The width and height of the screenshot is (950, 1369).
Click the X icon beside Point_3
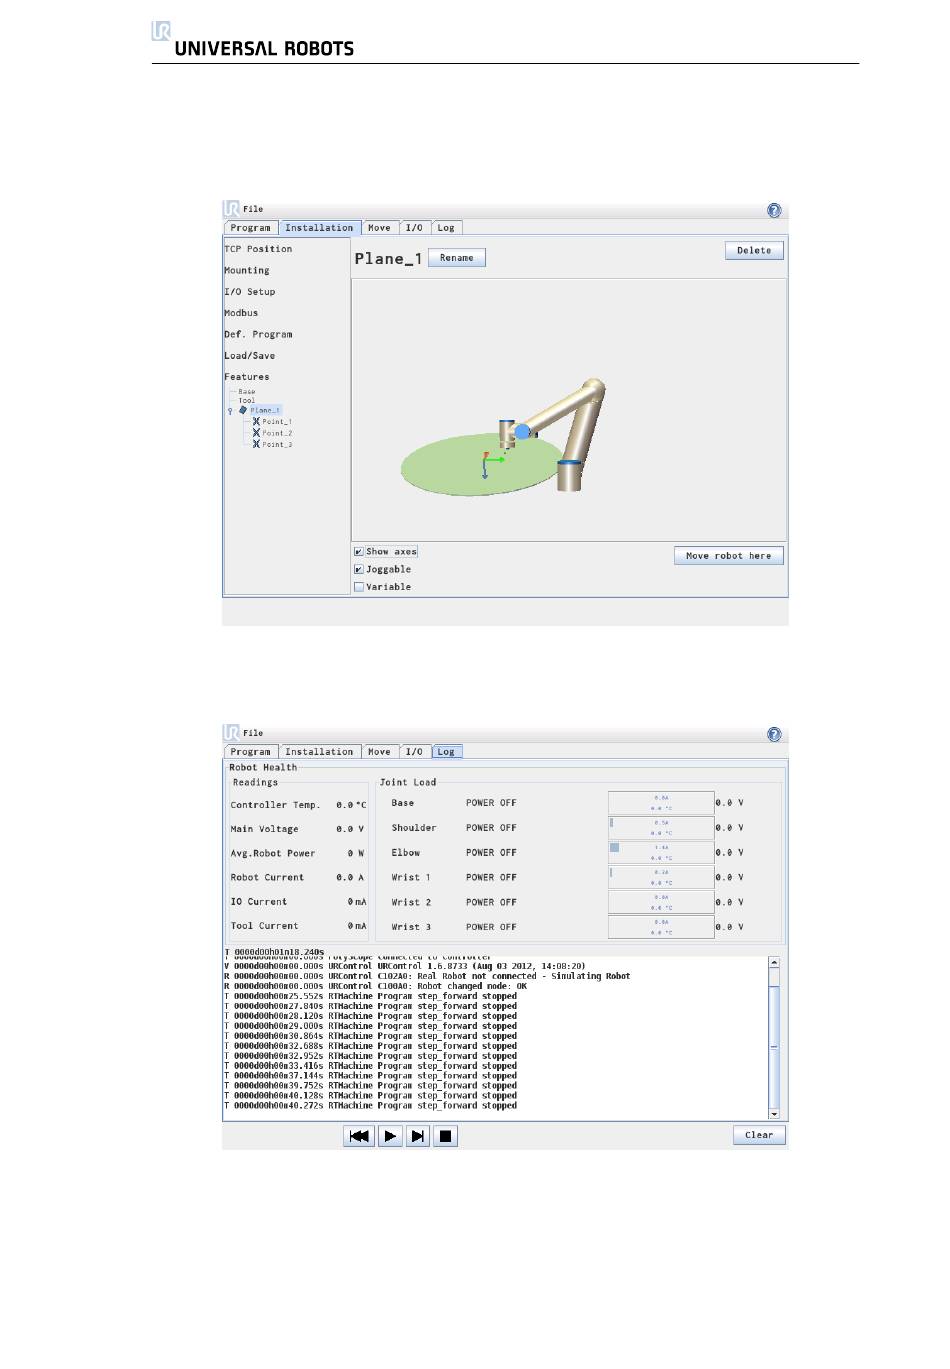[x=256, y=444]
